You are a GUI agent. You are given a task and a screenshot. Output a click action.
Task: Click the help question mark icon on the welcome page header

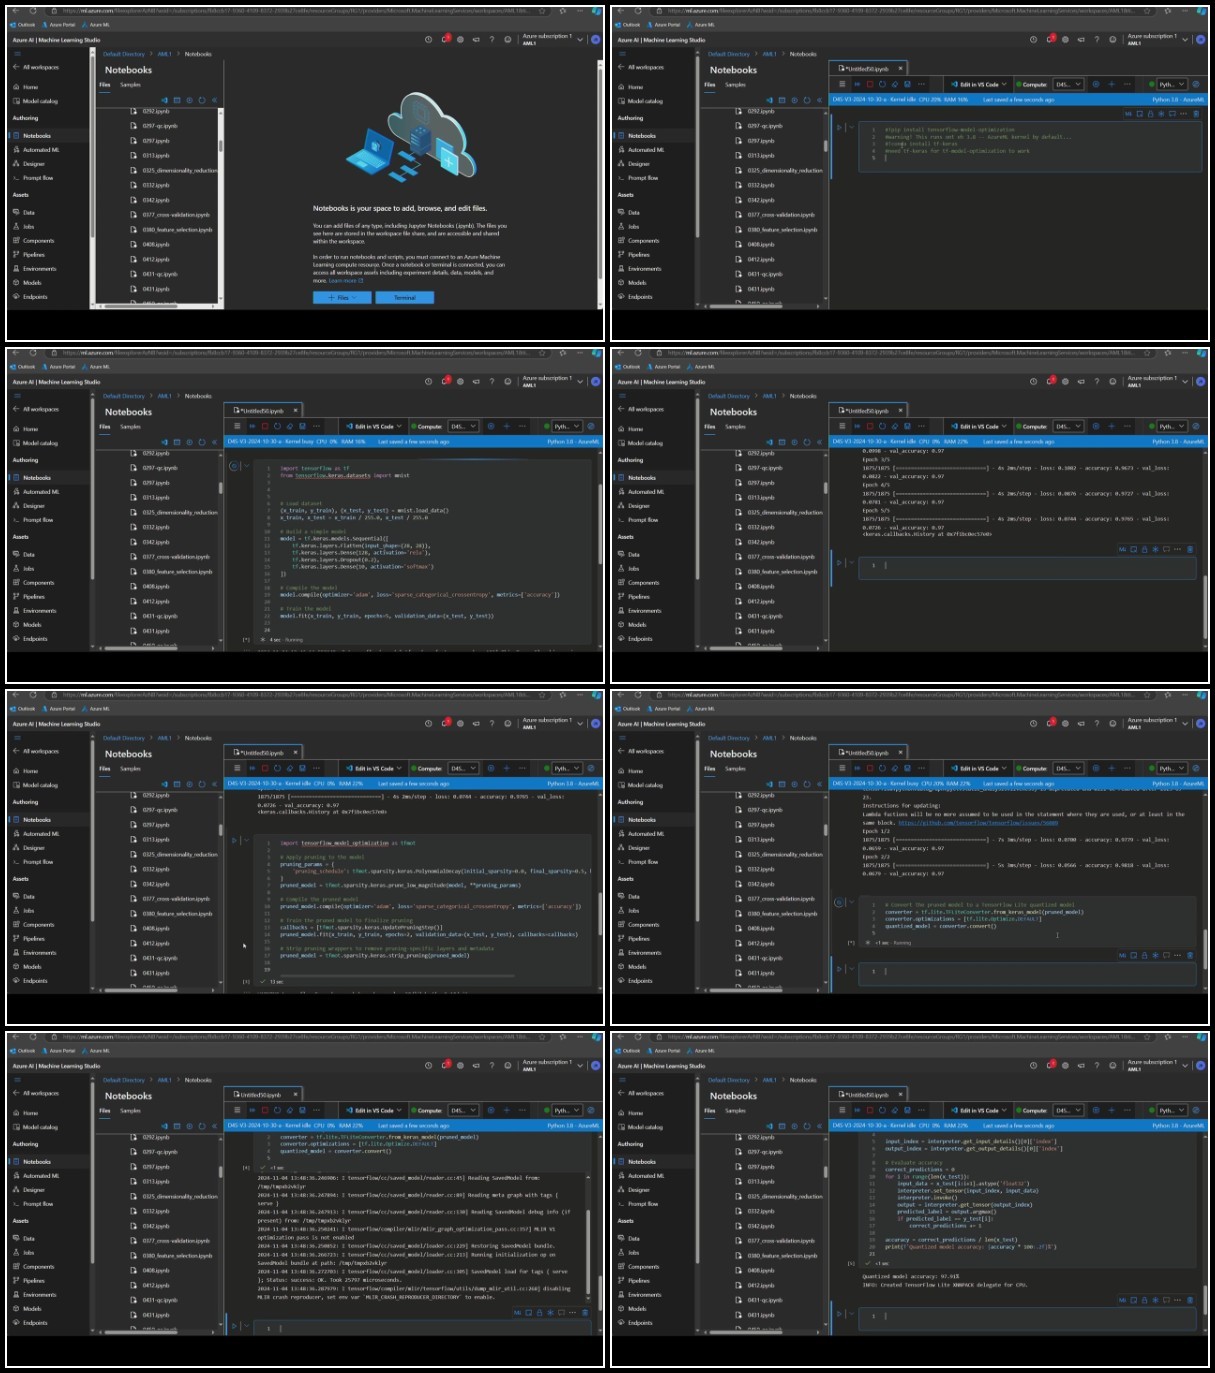click(492, 39)
